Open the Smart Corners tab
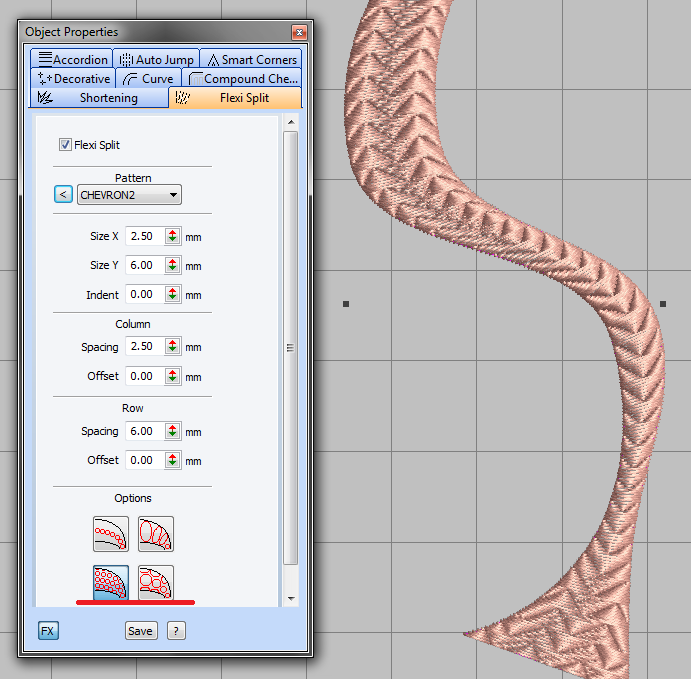The height and width of the screenshot is (679, 691). tap(250, 59)
